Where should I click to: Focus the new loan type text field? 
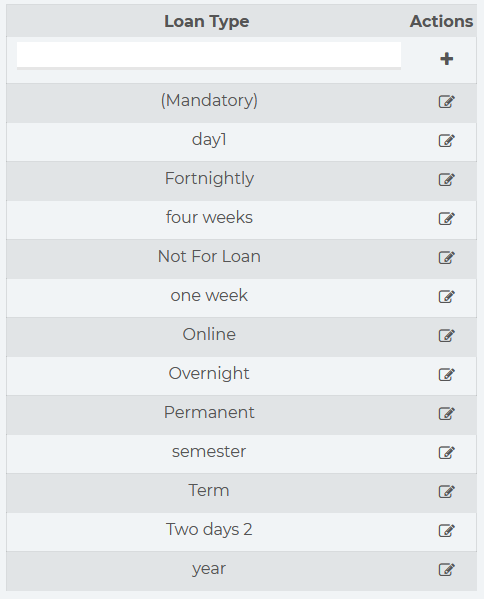(209, 55)
